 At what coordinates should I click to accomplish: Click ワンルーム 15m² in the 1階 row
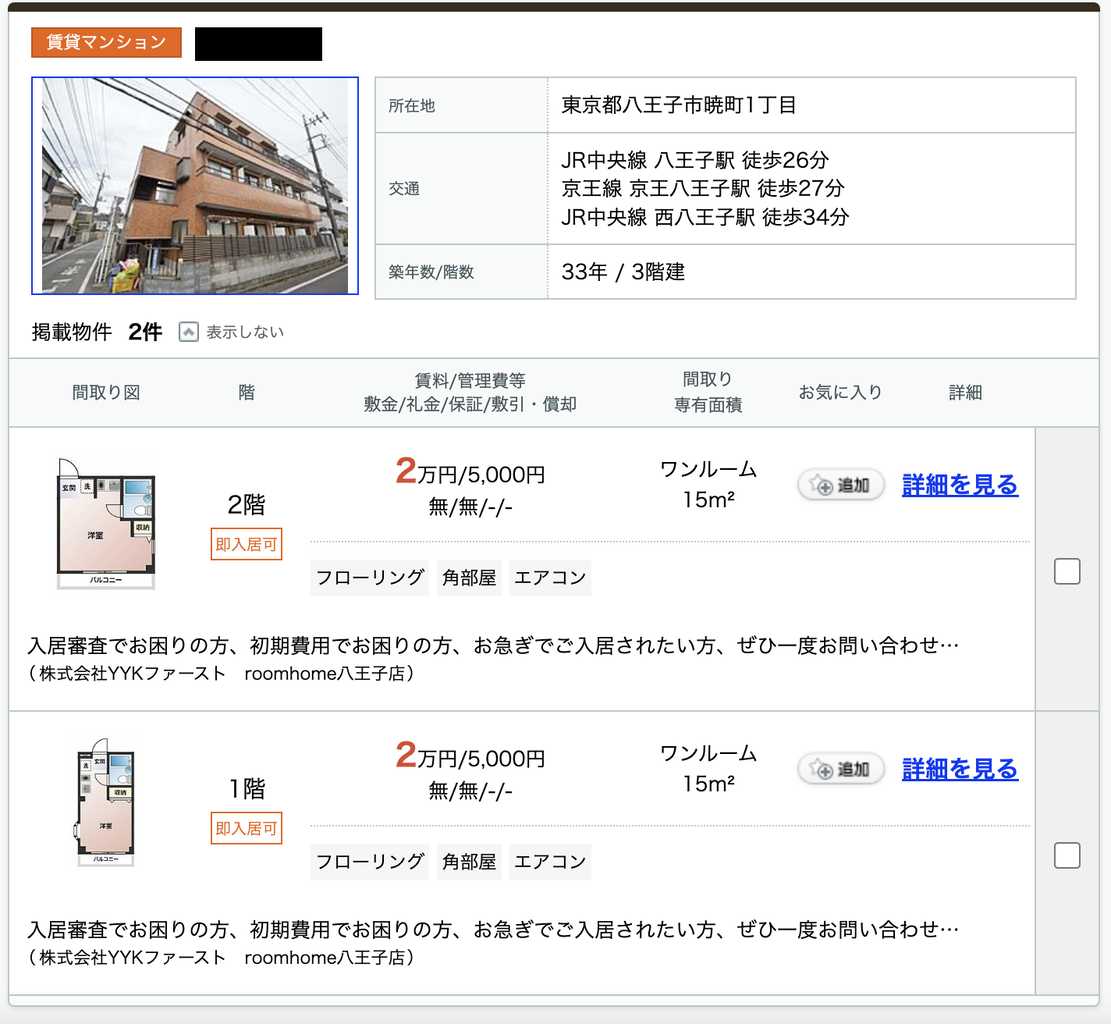click(x=709, y=769)
